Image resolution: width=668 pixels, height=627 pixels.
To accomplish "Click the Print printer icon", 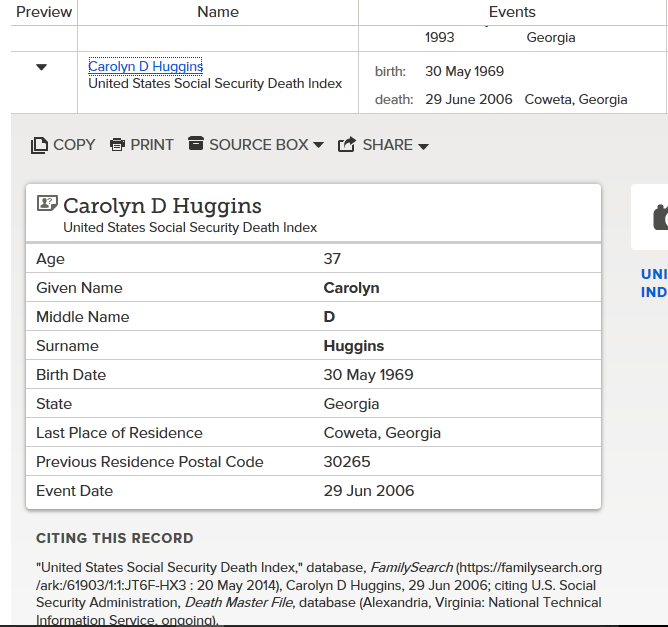I will click(117, 145).
